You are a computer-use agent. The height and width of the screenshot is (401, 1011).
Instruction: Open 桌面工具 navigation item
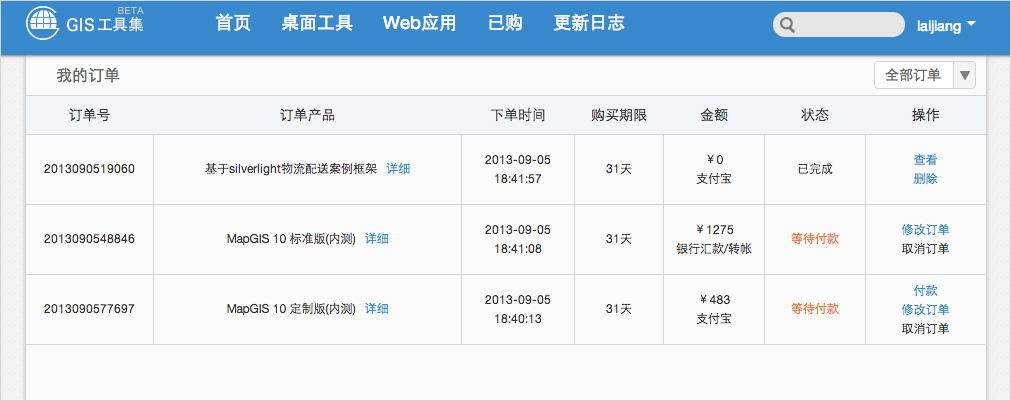[x=317, y=23]
